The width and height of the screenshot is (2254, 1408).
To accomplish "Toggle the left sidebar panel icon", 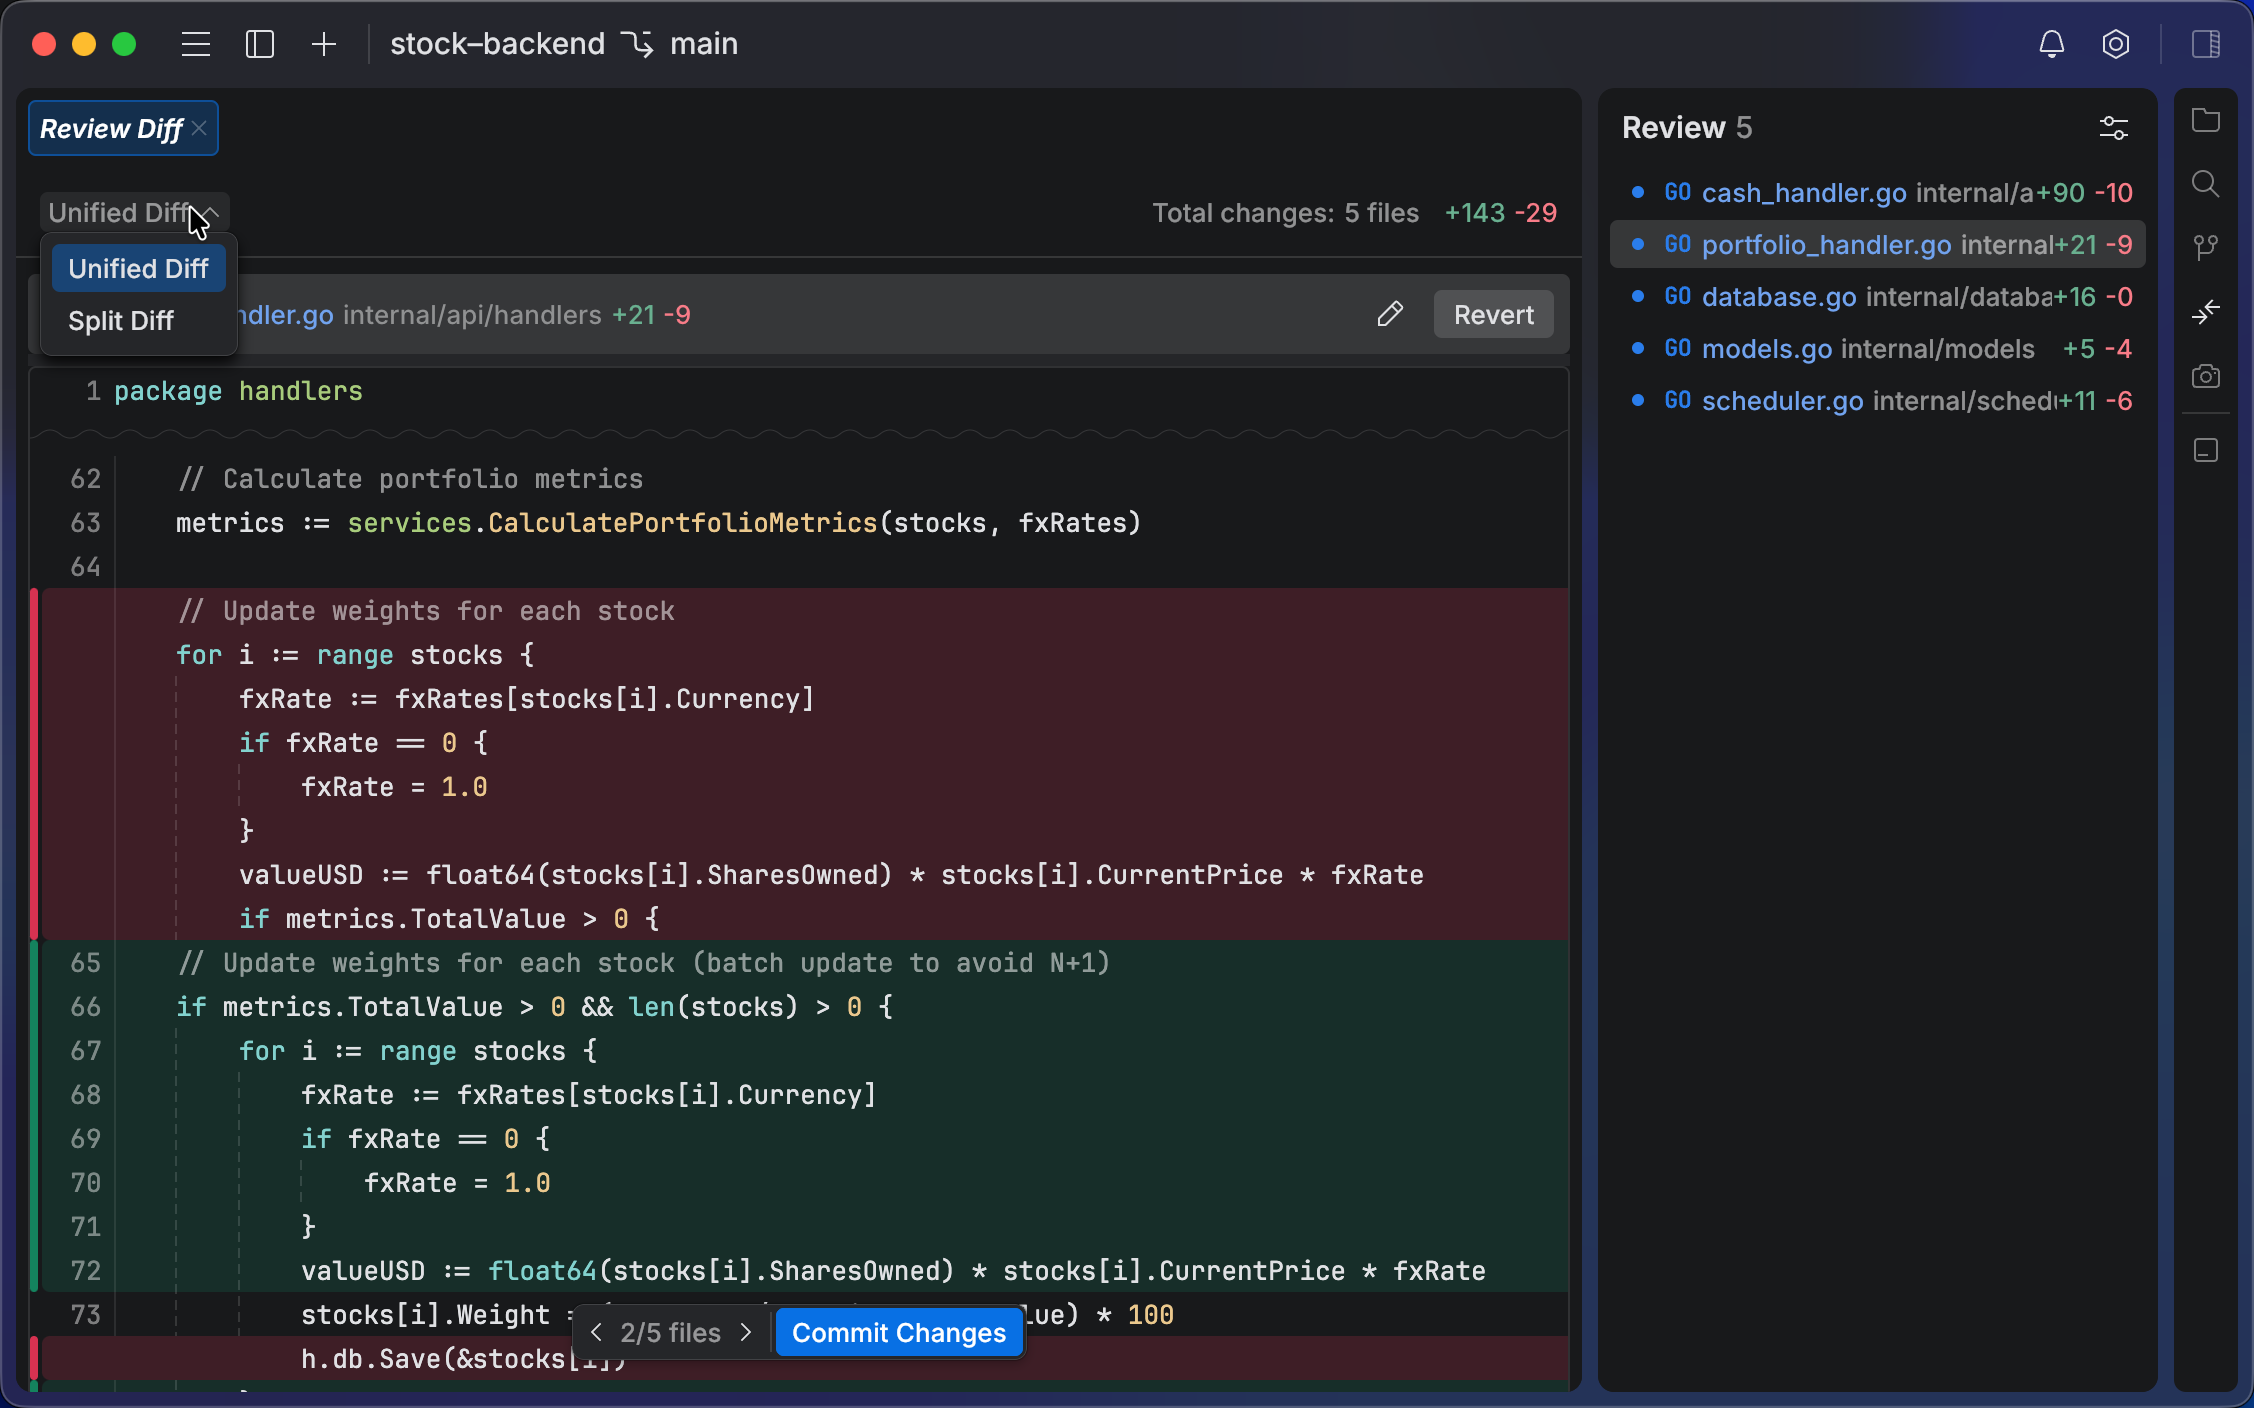I will click(260, 44).
